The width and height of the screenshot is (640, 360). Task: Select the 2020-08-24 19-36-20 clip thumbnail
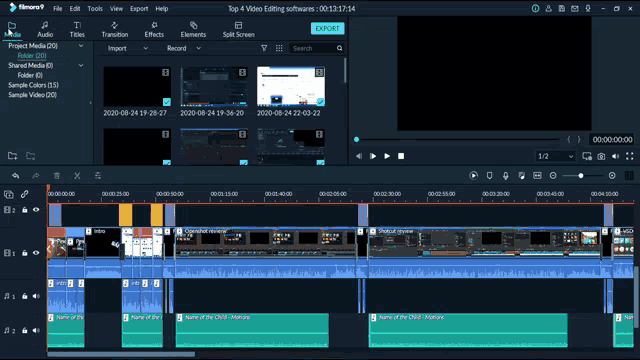pyautogui.click(x=214, y=87)
